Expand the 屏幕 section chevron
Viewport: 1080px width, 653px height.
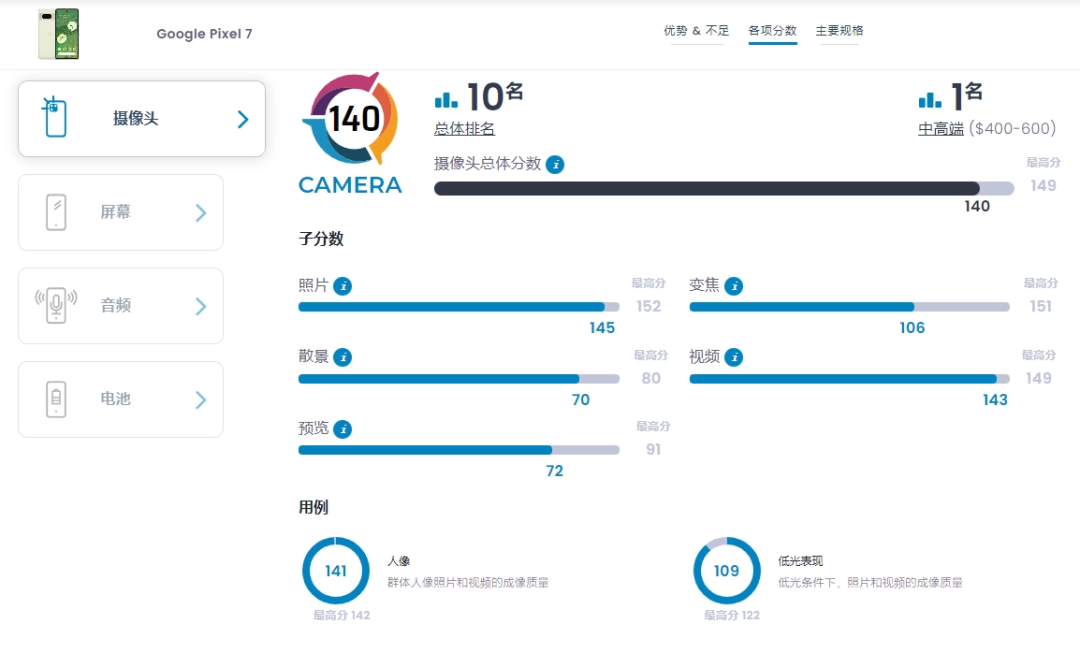coord(200,213)
